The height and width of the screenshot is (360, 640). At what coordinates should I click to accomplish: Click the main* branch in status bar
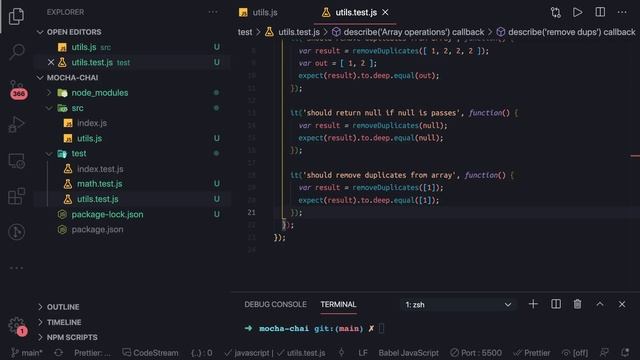click(x=27, y=353)
